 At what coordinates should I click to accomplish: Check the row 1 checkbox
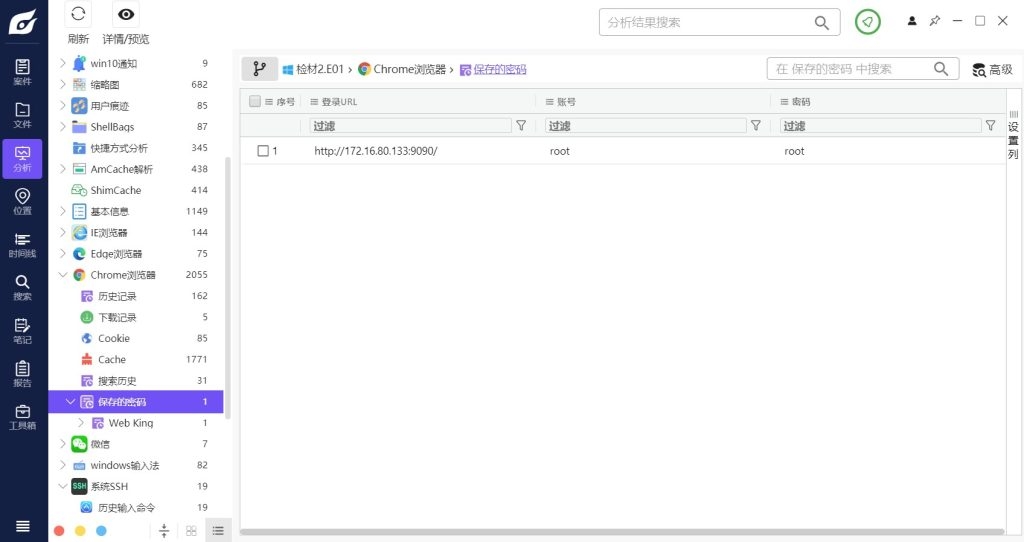tap(263, 151)
